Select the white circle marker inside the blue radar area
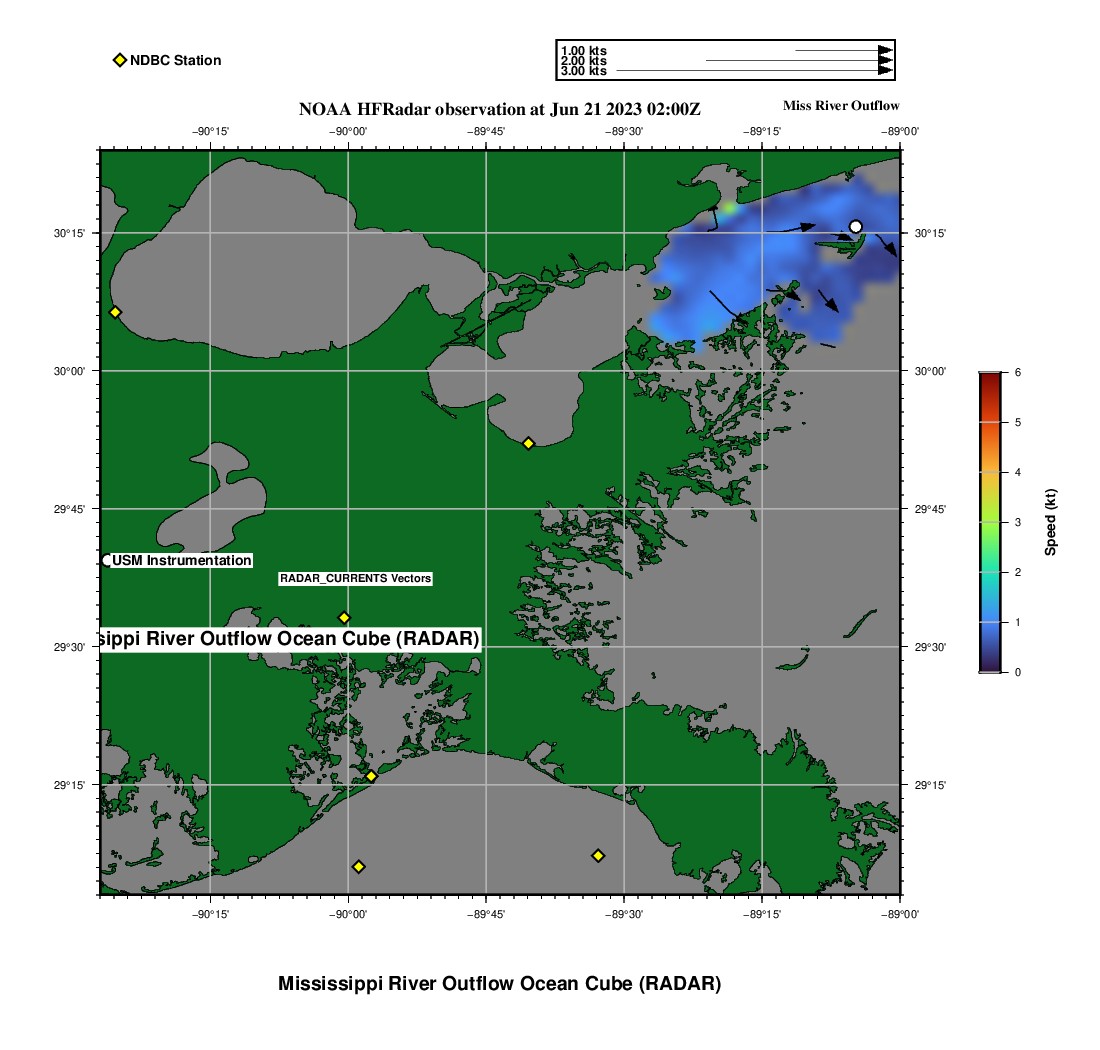Image resolution: width=1100 pixels, height=1050 pixels. (855, 226)
